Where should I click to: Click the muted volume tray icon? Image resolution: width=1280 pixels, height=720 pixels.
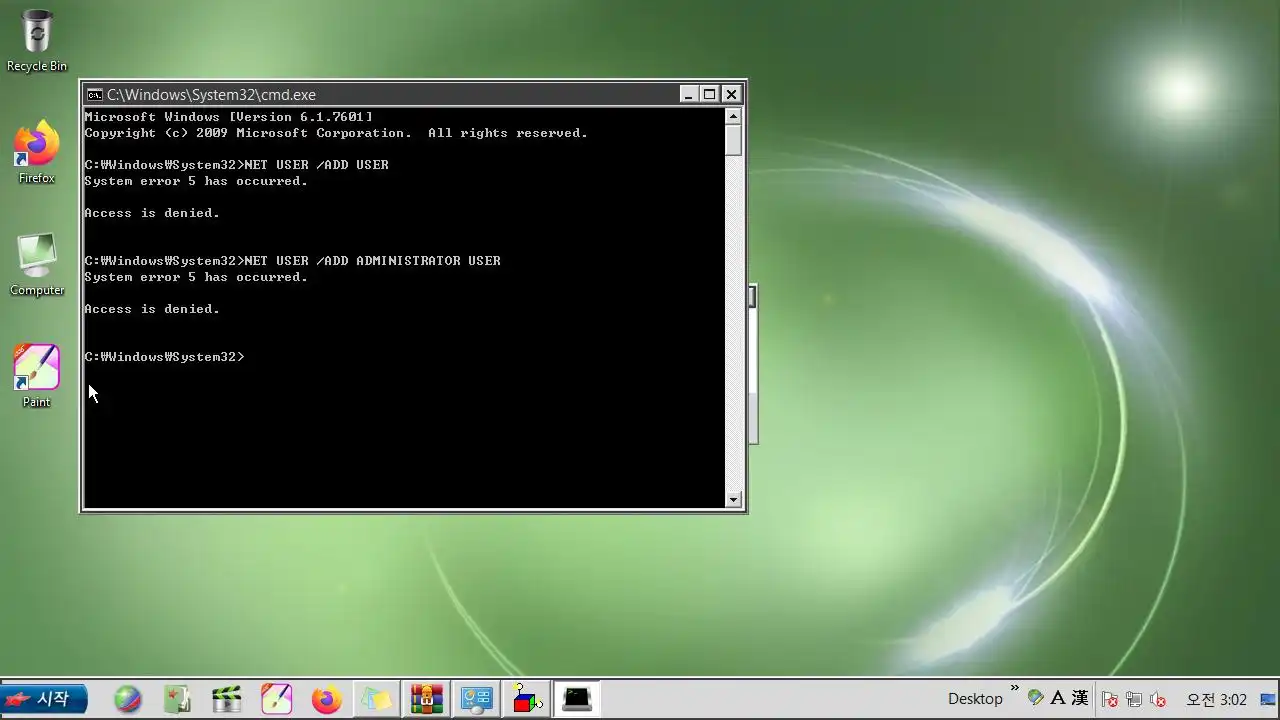click(1158, 699)
